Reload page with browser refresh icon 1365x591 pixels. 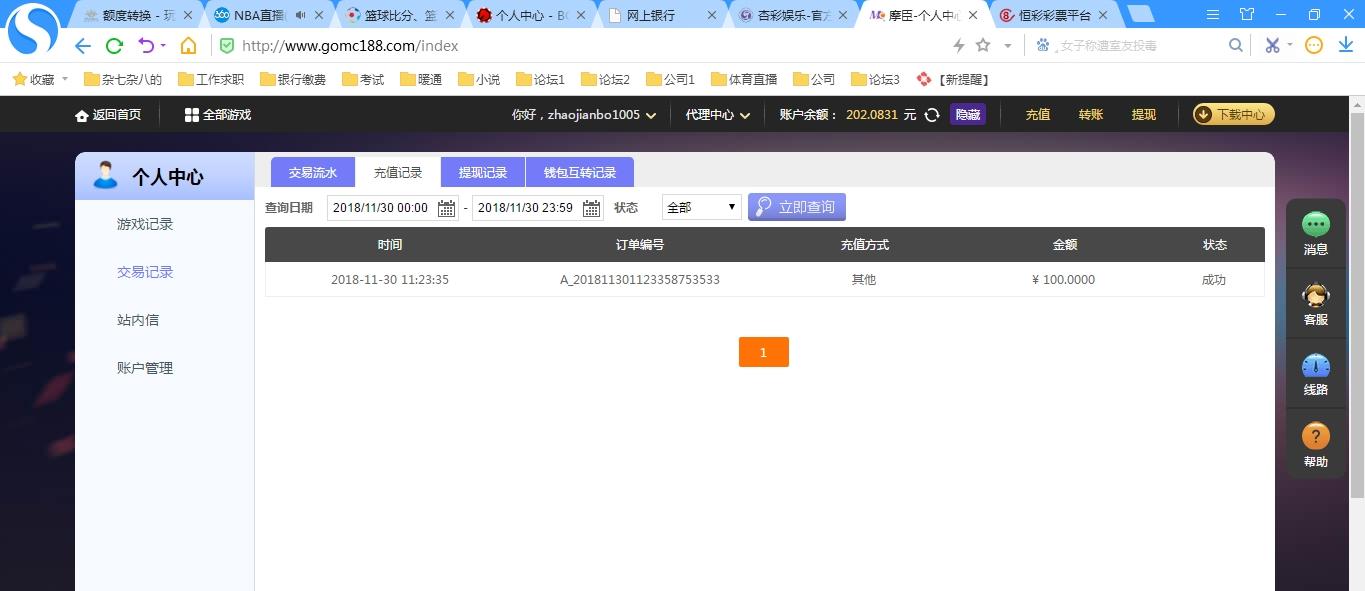pos(114,46)
